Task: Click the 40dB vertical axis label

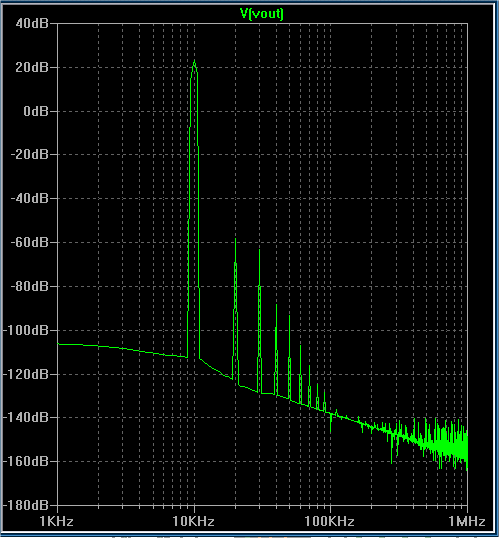Action: click(x=32, y=24)
